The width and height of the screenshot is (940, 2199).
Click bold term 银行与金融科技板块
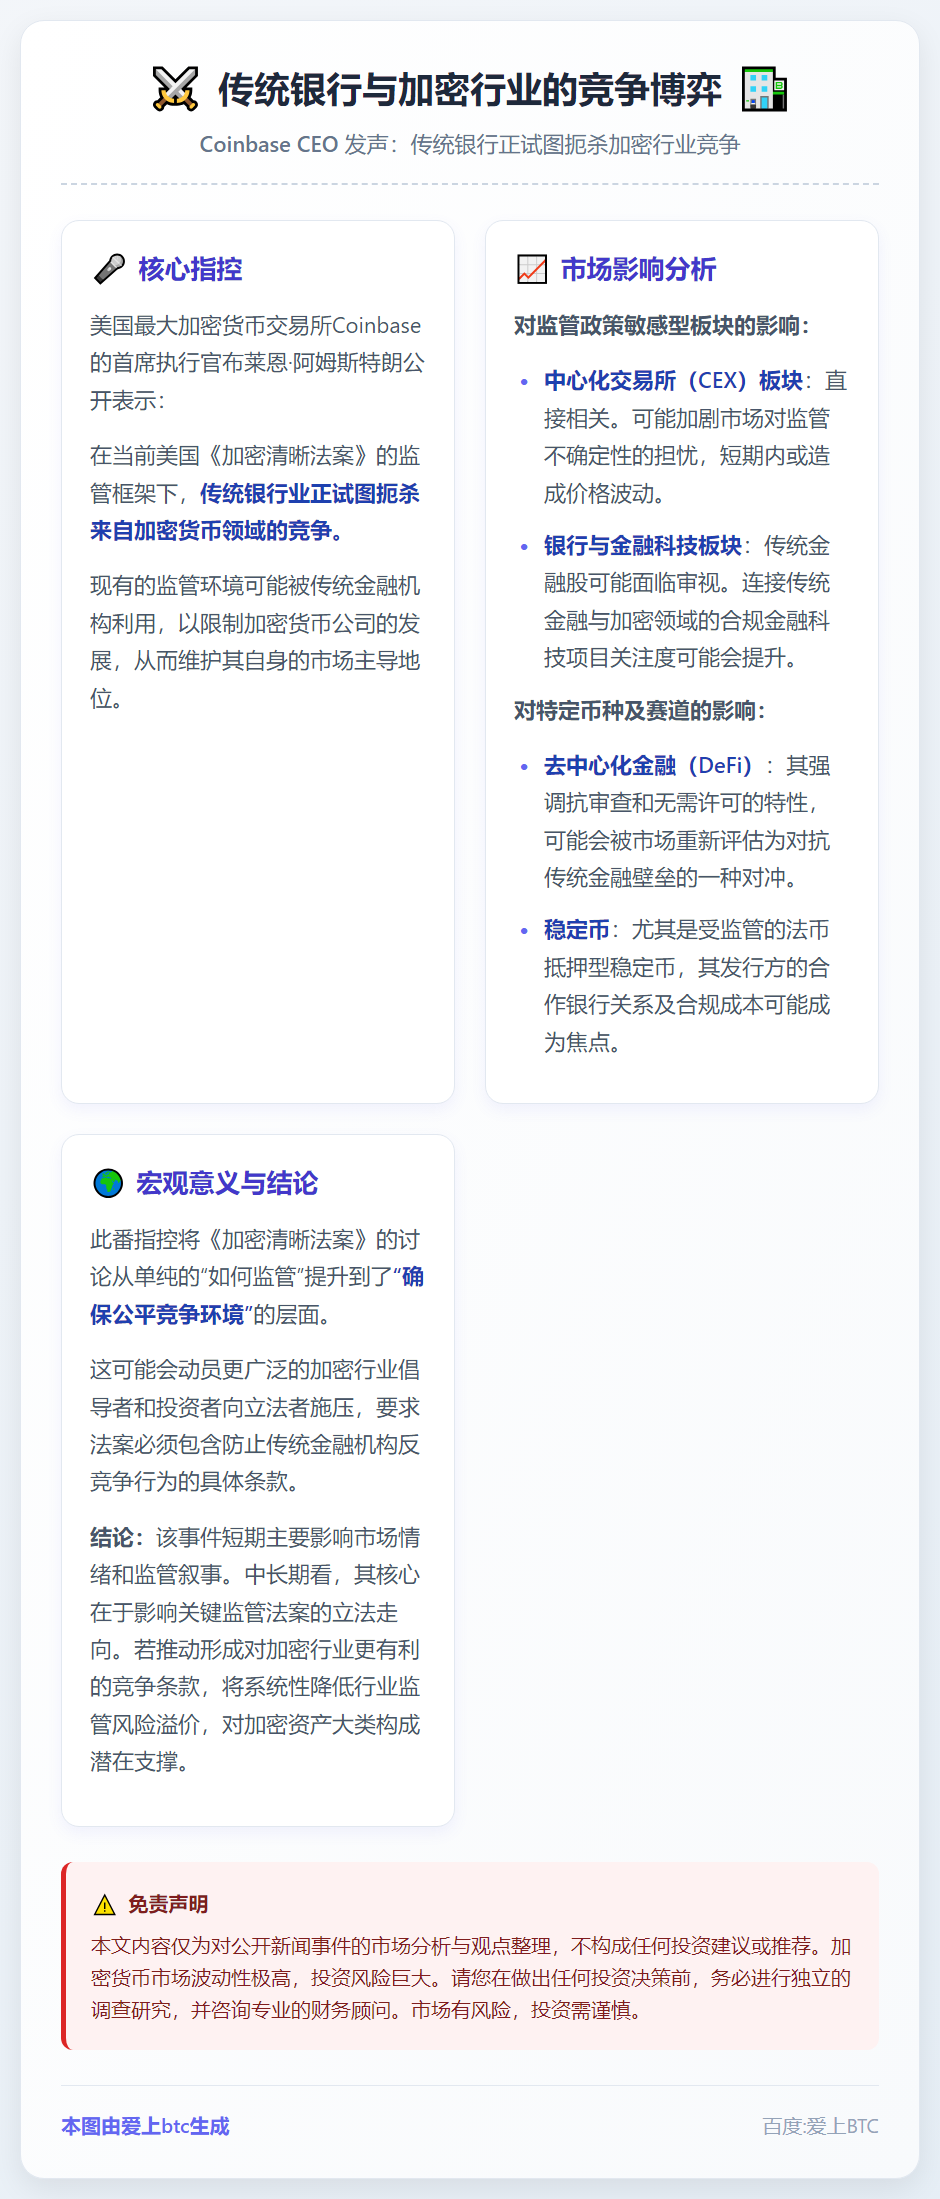click(x=643, y=545)
